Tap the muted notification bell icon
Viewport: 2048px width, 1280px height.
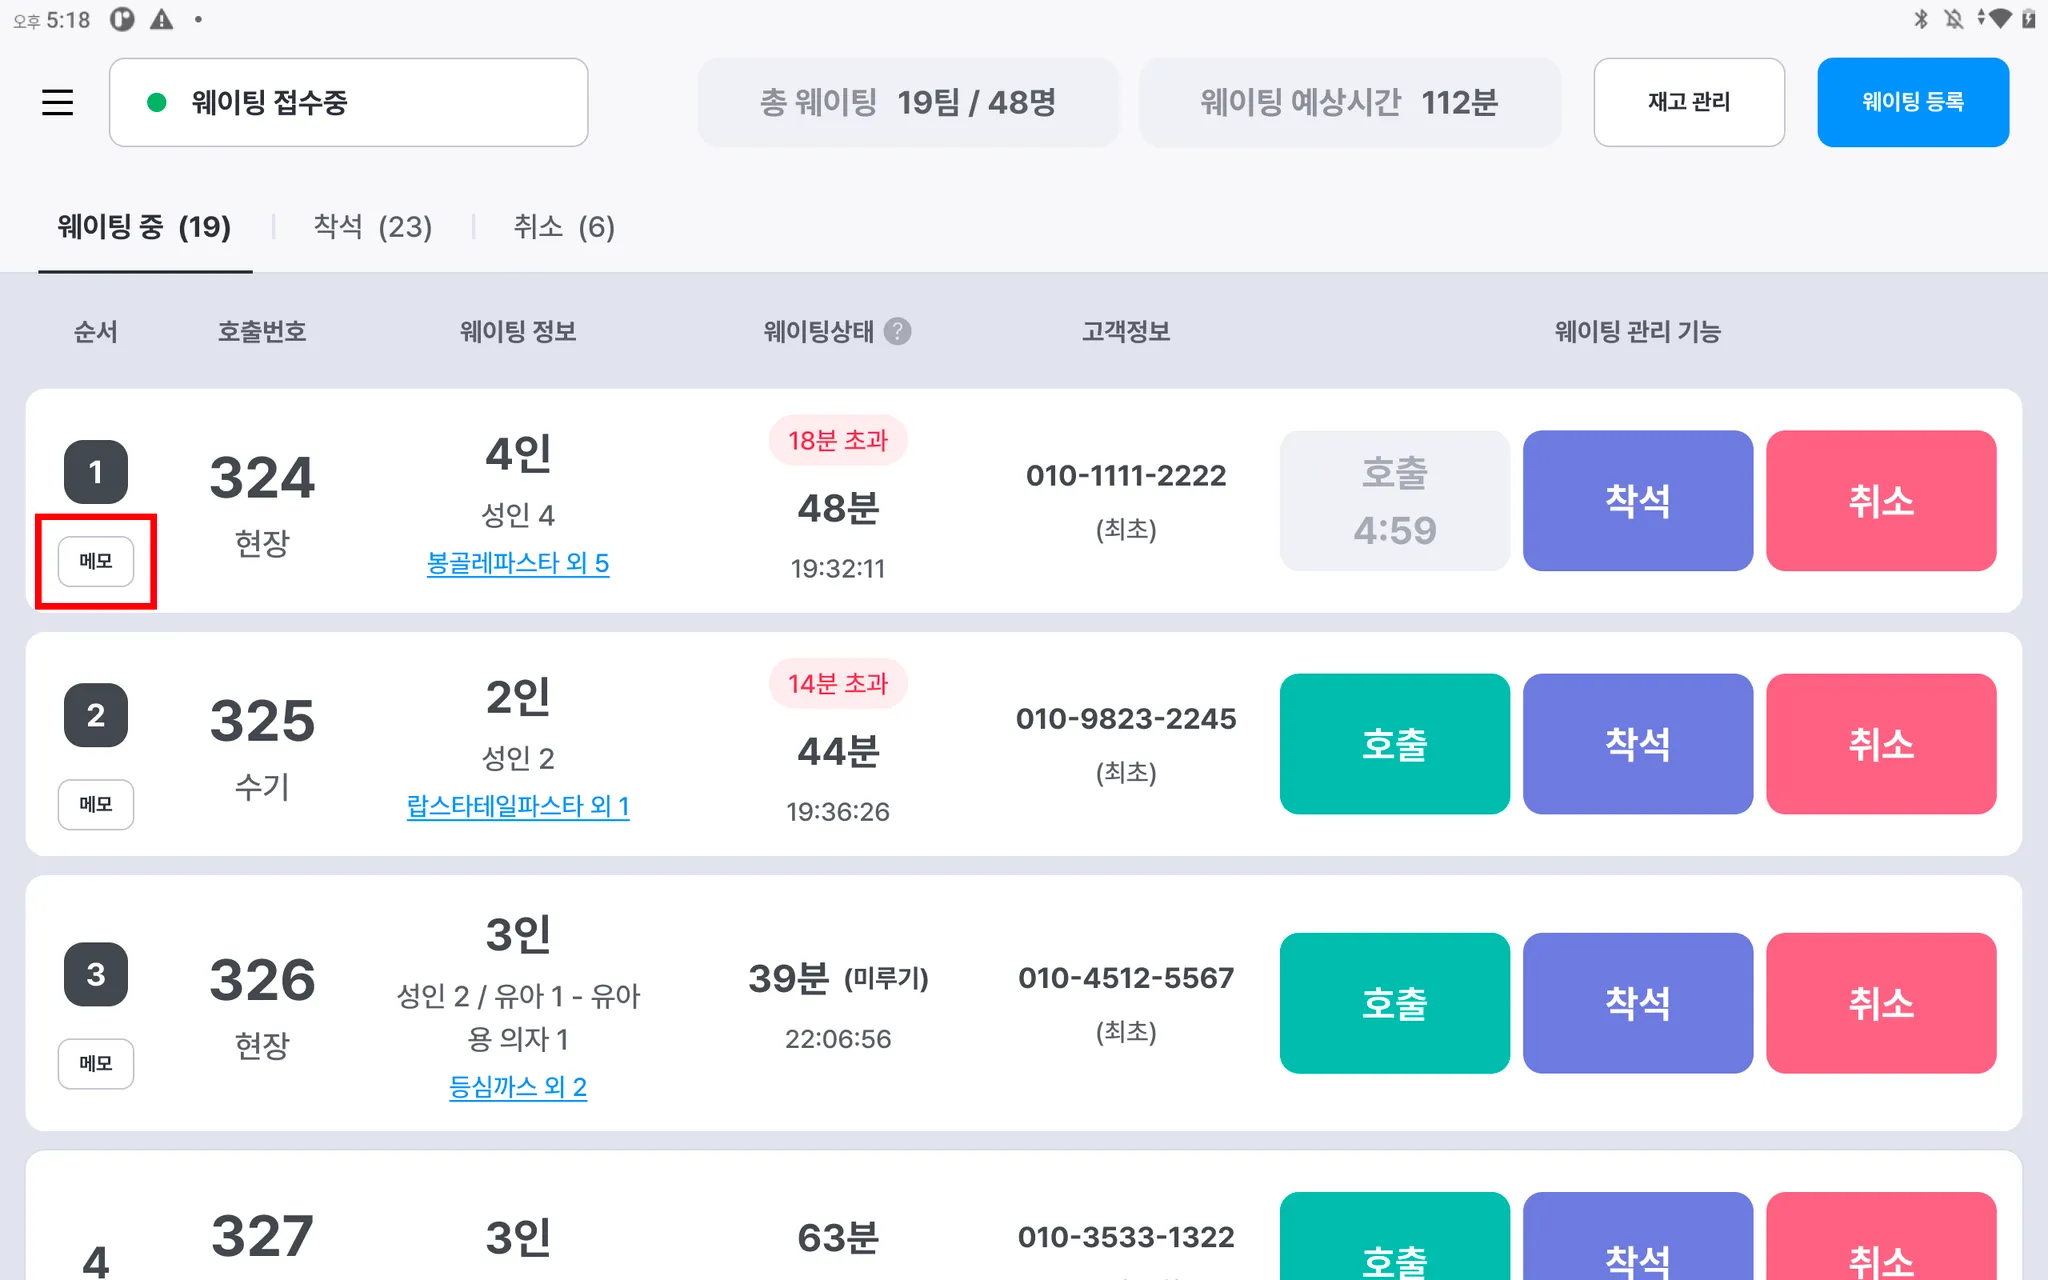[x=1953, y=19]
